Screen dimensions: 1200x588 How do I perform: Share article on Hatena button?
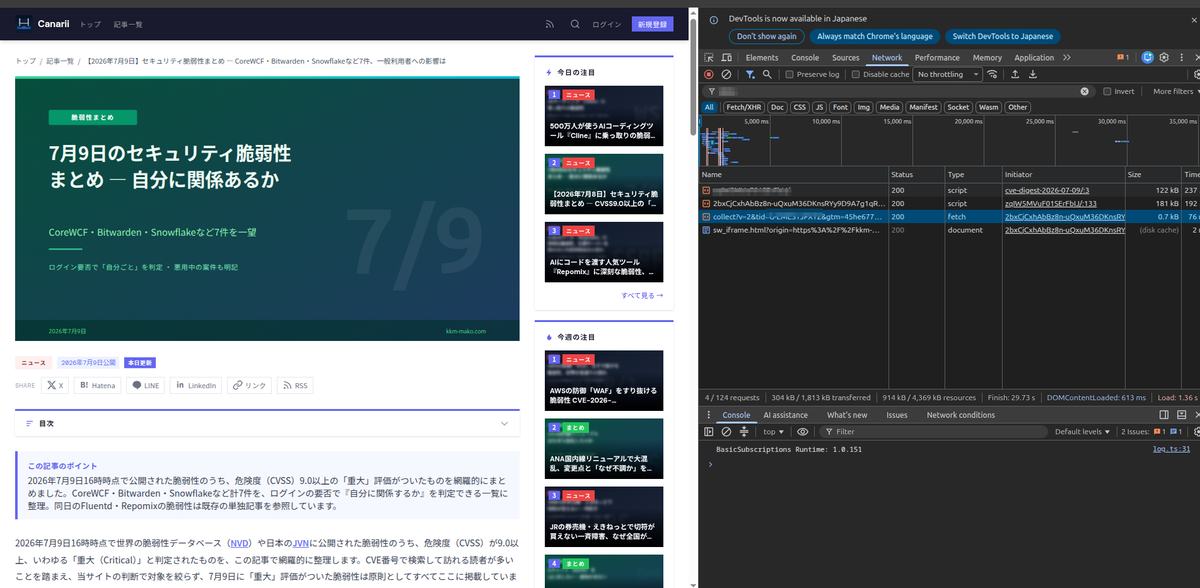pyautogui.click(x=98, y=385)
